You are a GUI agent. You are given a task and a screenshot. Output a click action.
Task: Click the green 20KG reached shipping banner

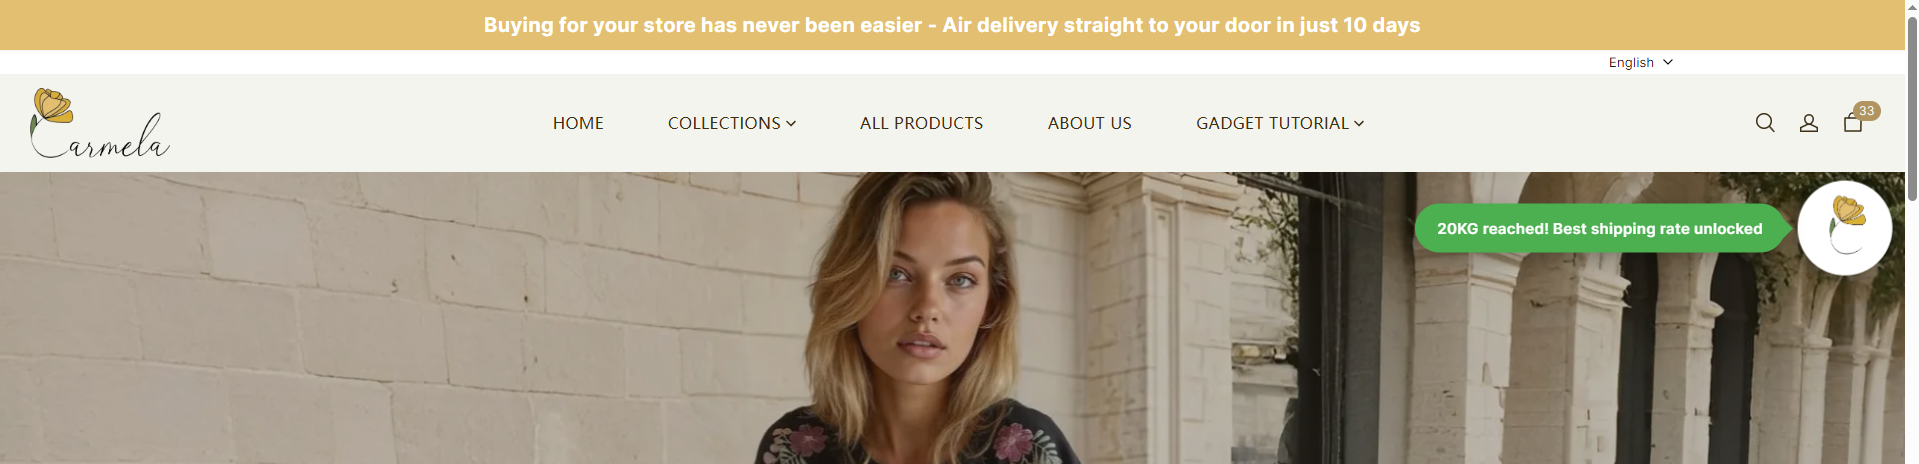1599,229
